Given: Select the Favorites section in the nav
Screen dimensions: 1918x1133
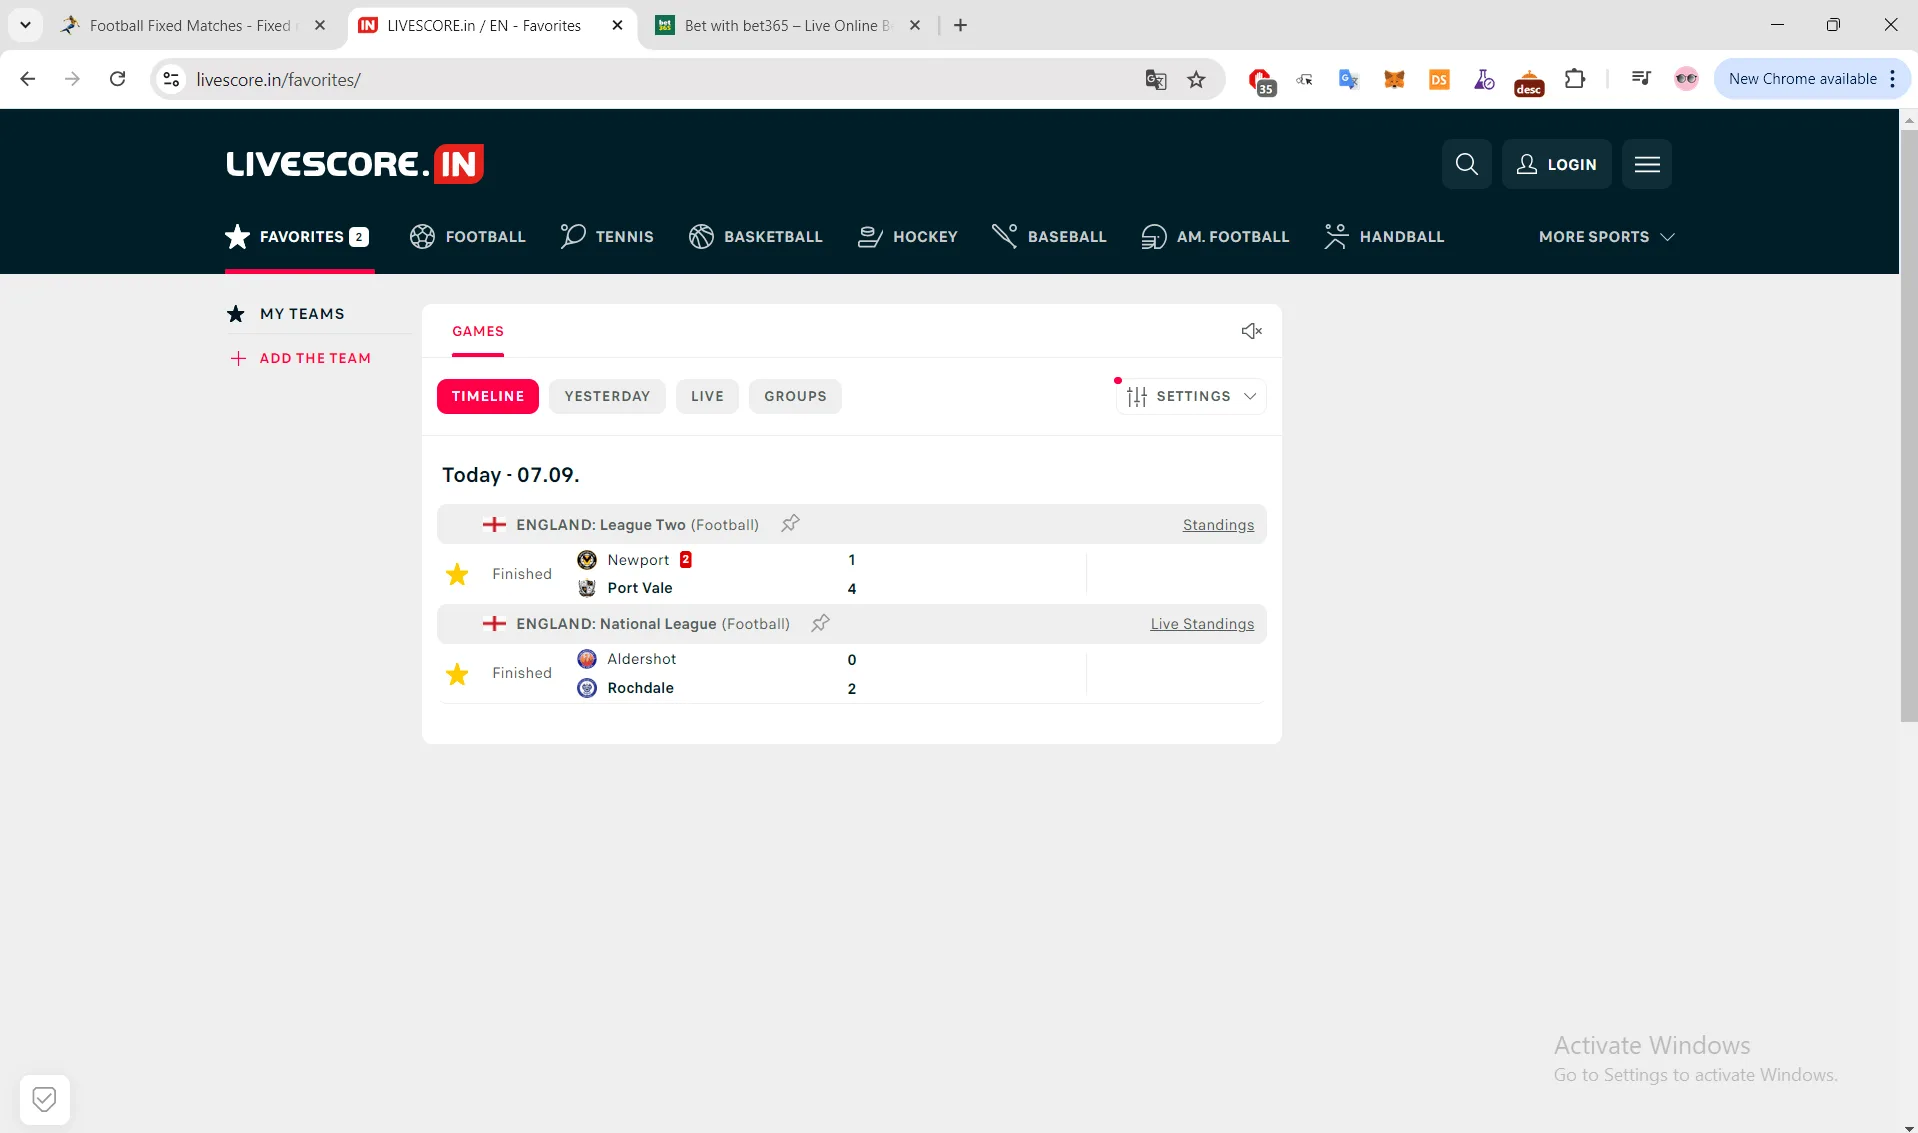Looking at the screenshot, I should (x=298, y=237).
